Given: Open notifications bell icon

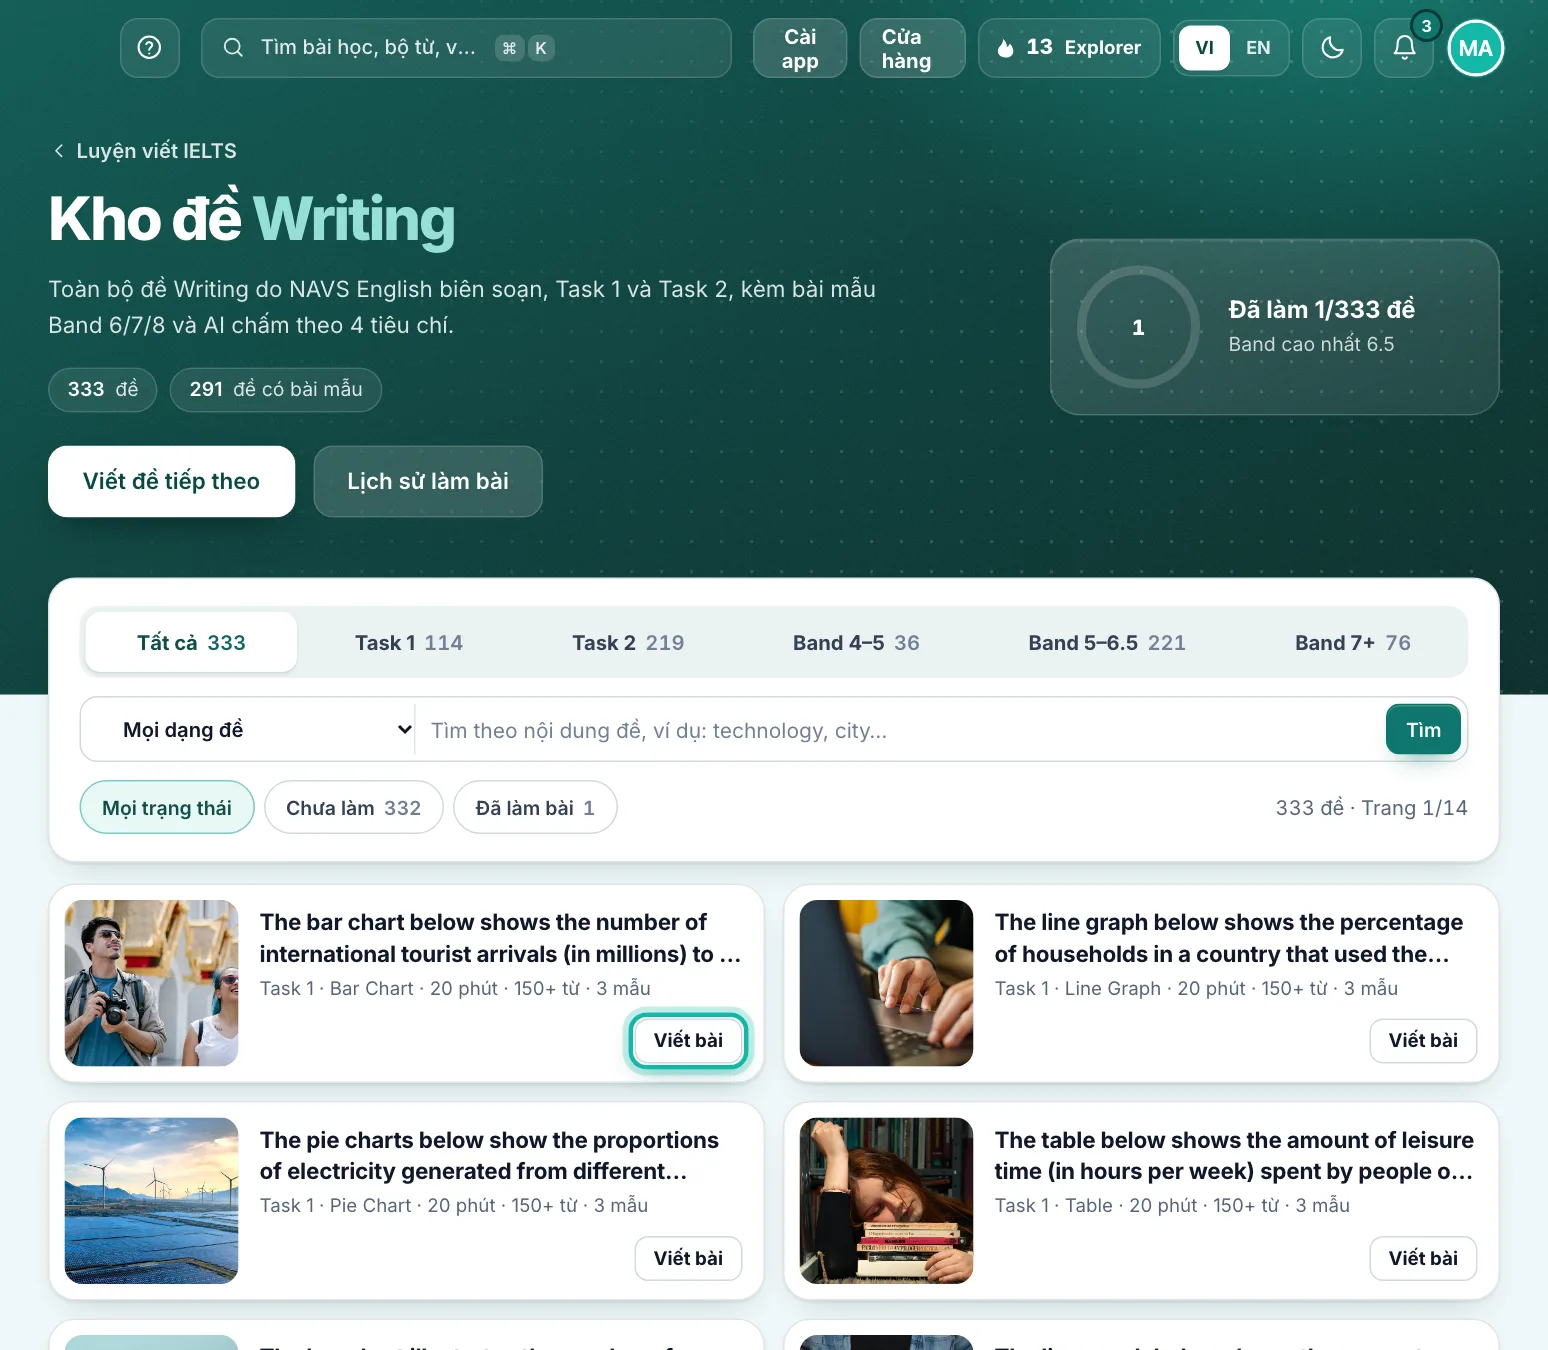Looking at the screenshot, I should point(1404,48).
